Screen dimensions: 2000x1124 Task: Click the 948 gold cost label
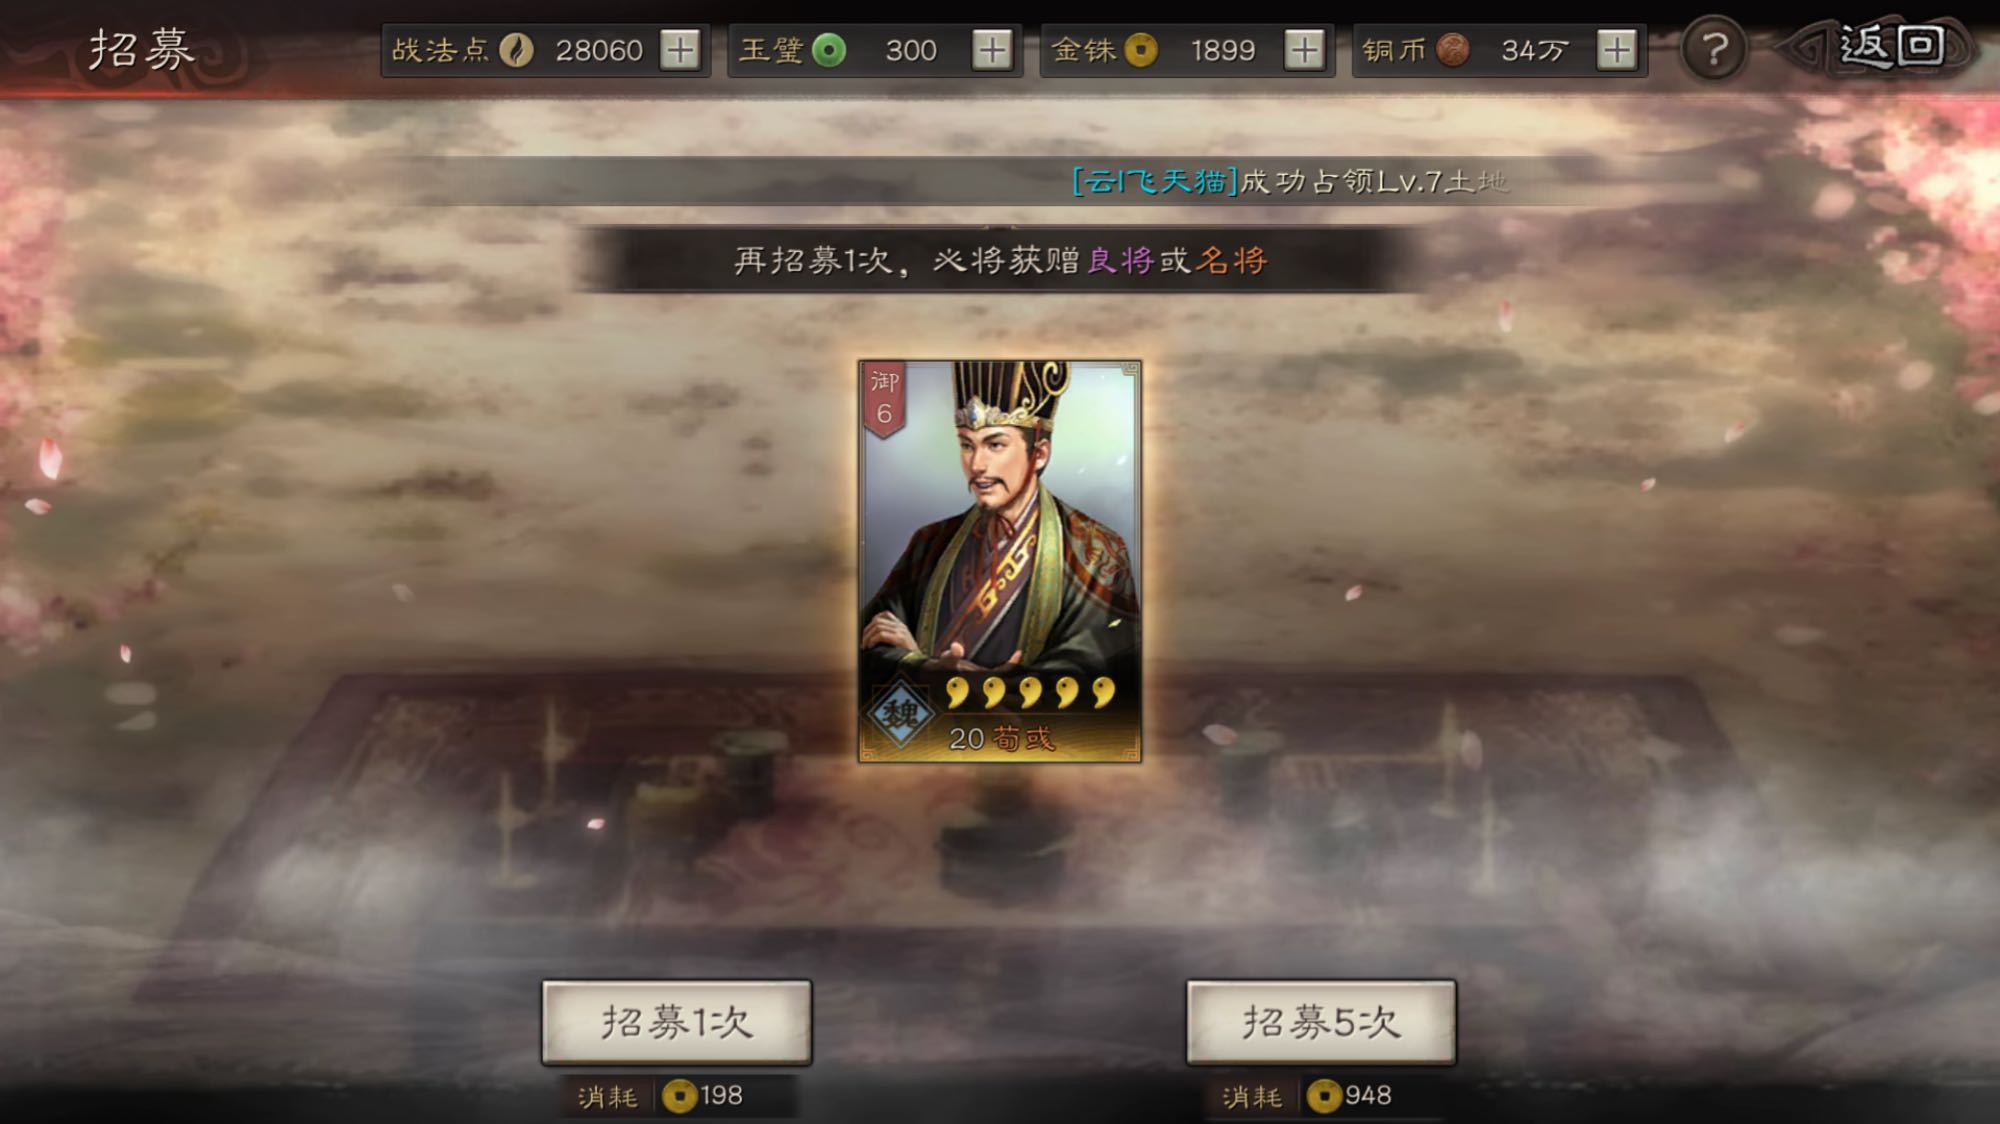tap(1349, 1096)
